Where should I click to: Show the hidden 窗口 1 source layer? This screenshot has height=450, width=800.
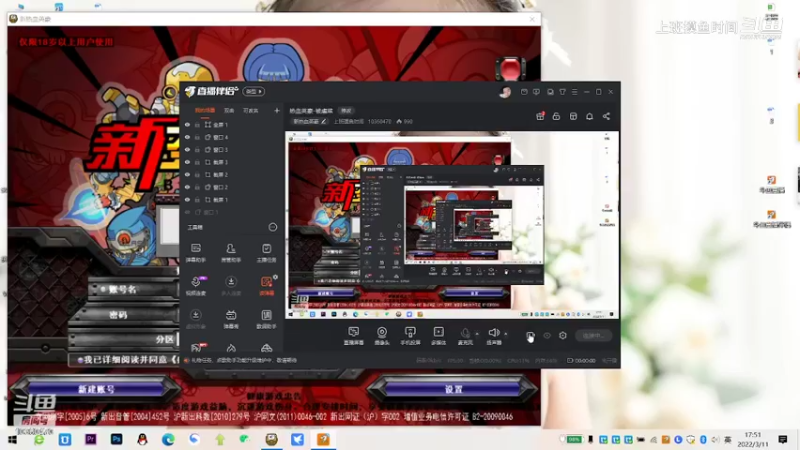(x=187, y=212)
